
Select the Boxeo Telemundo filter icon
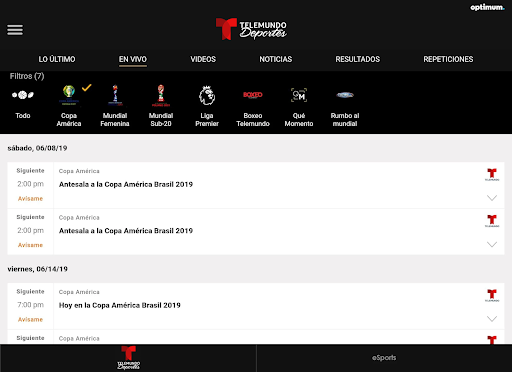coord(253,95)
